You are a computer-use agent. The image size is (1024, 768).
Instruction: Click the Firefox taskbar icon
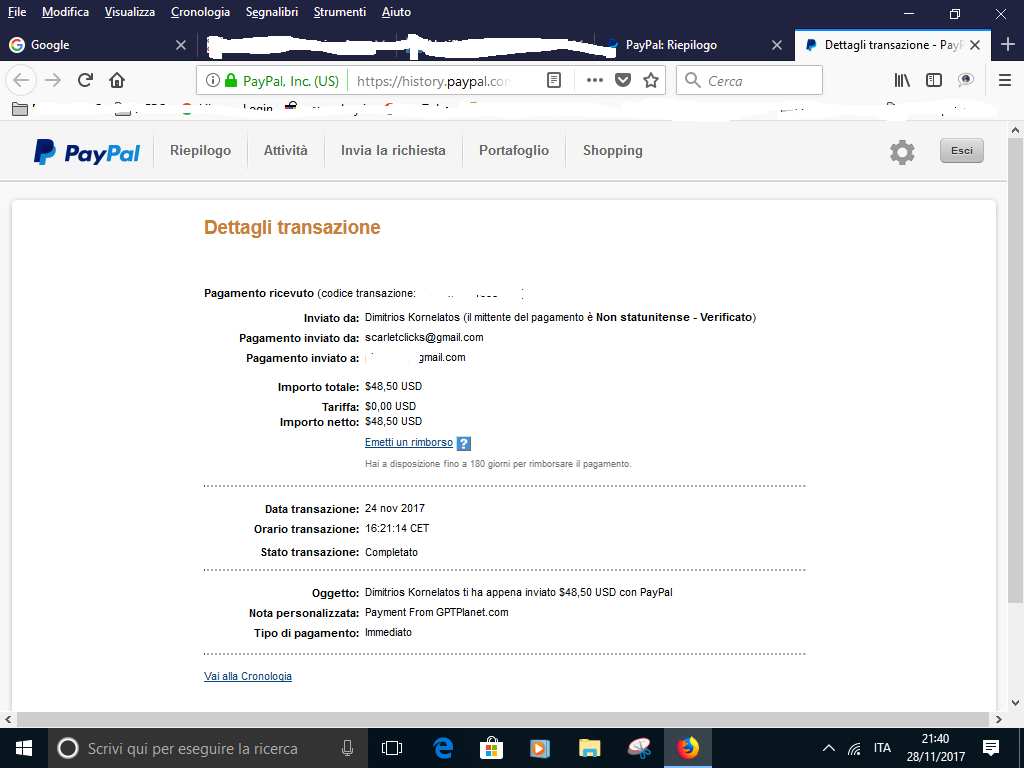pos(688,748)
